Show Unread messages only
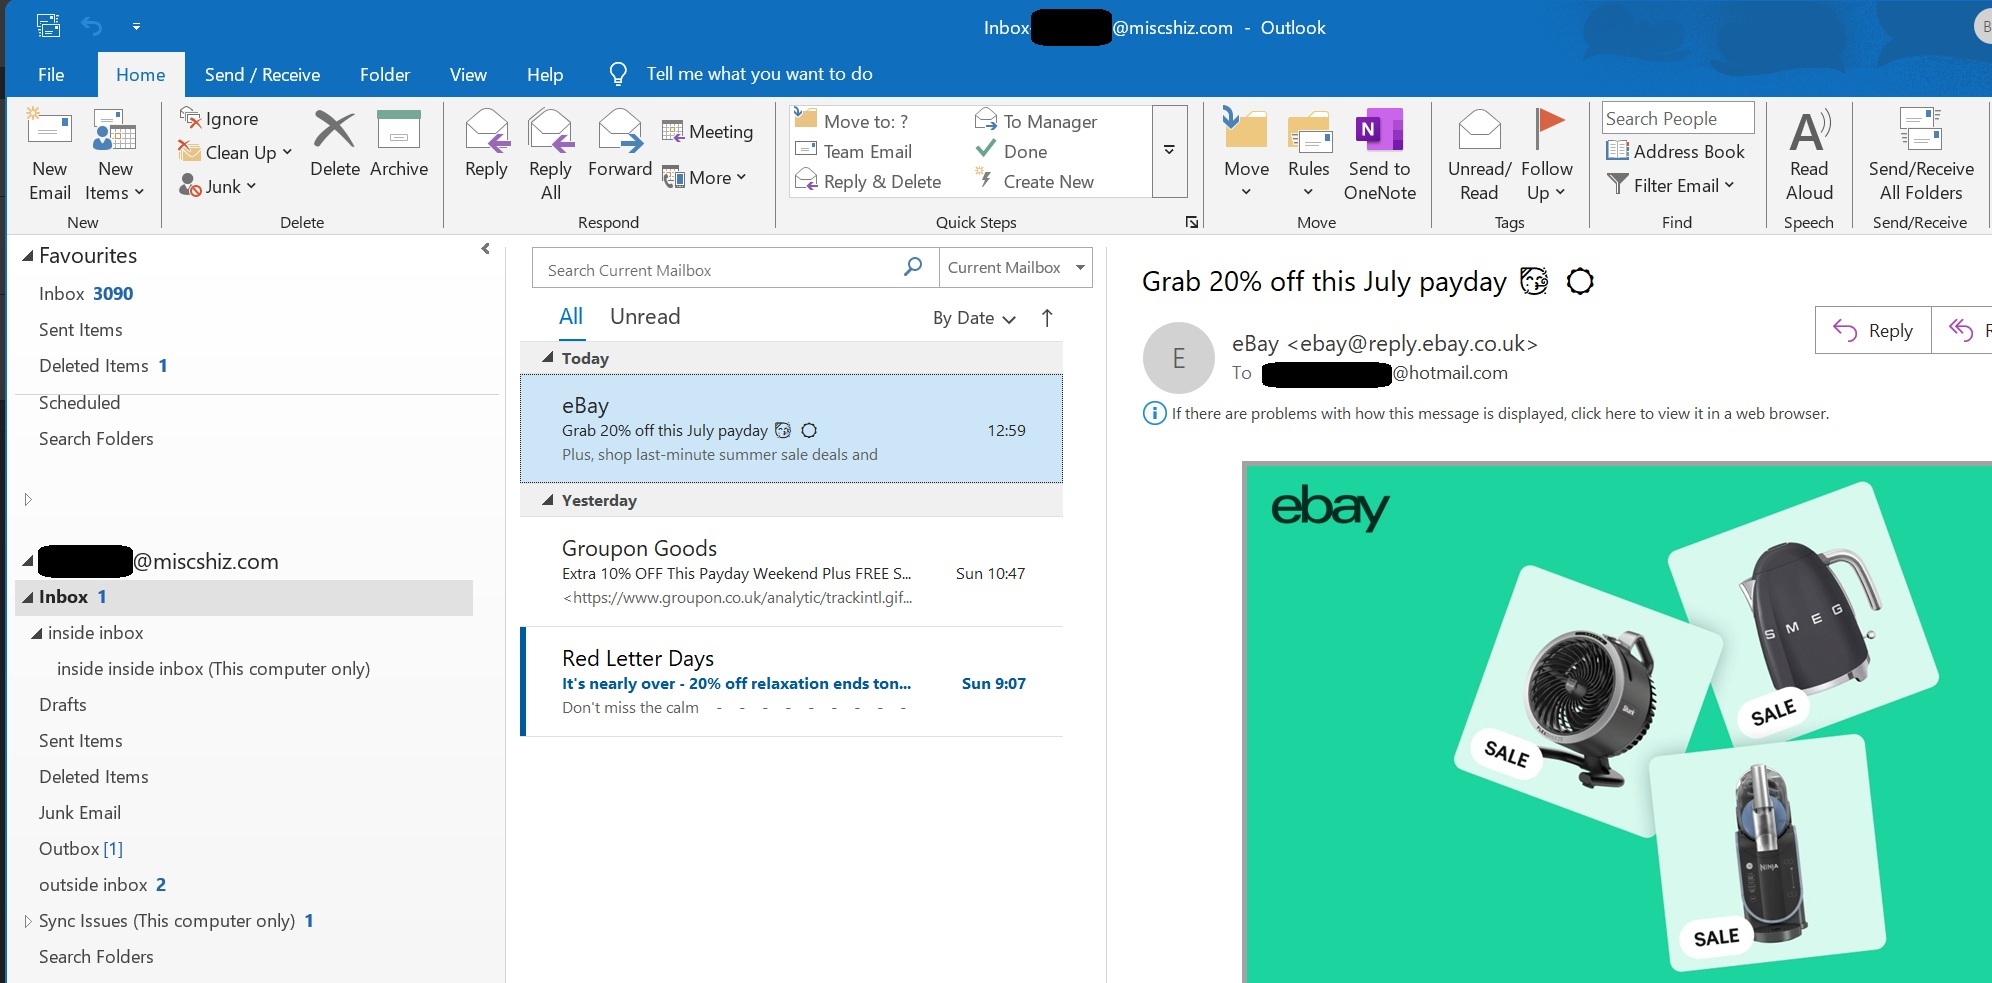The height and width of the screenshot is (983, 1992). click(645, 317)
